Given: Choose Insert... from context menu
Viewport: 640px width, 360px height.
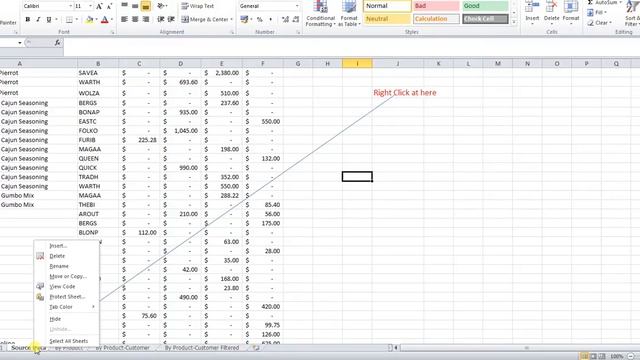Looking at the screenshot, I should pyautogui.click(x=67, y=246).
